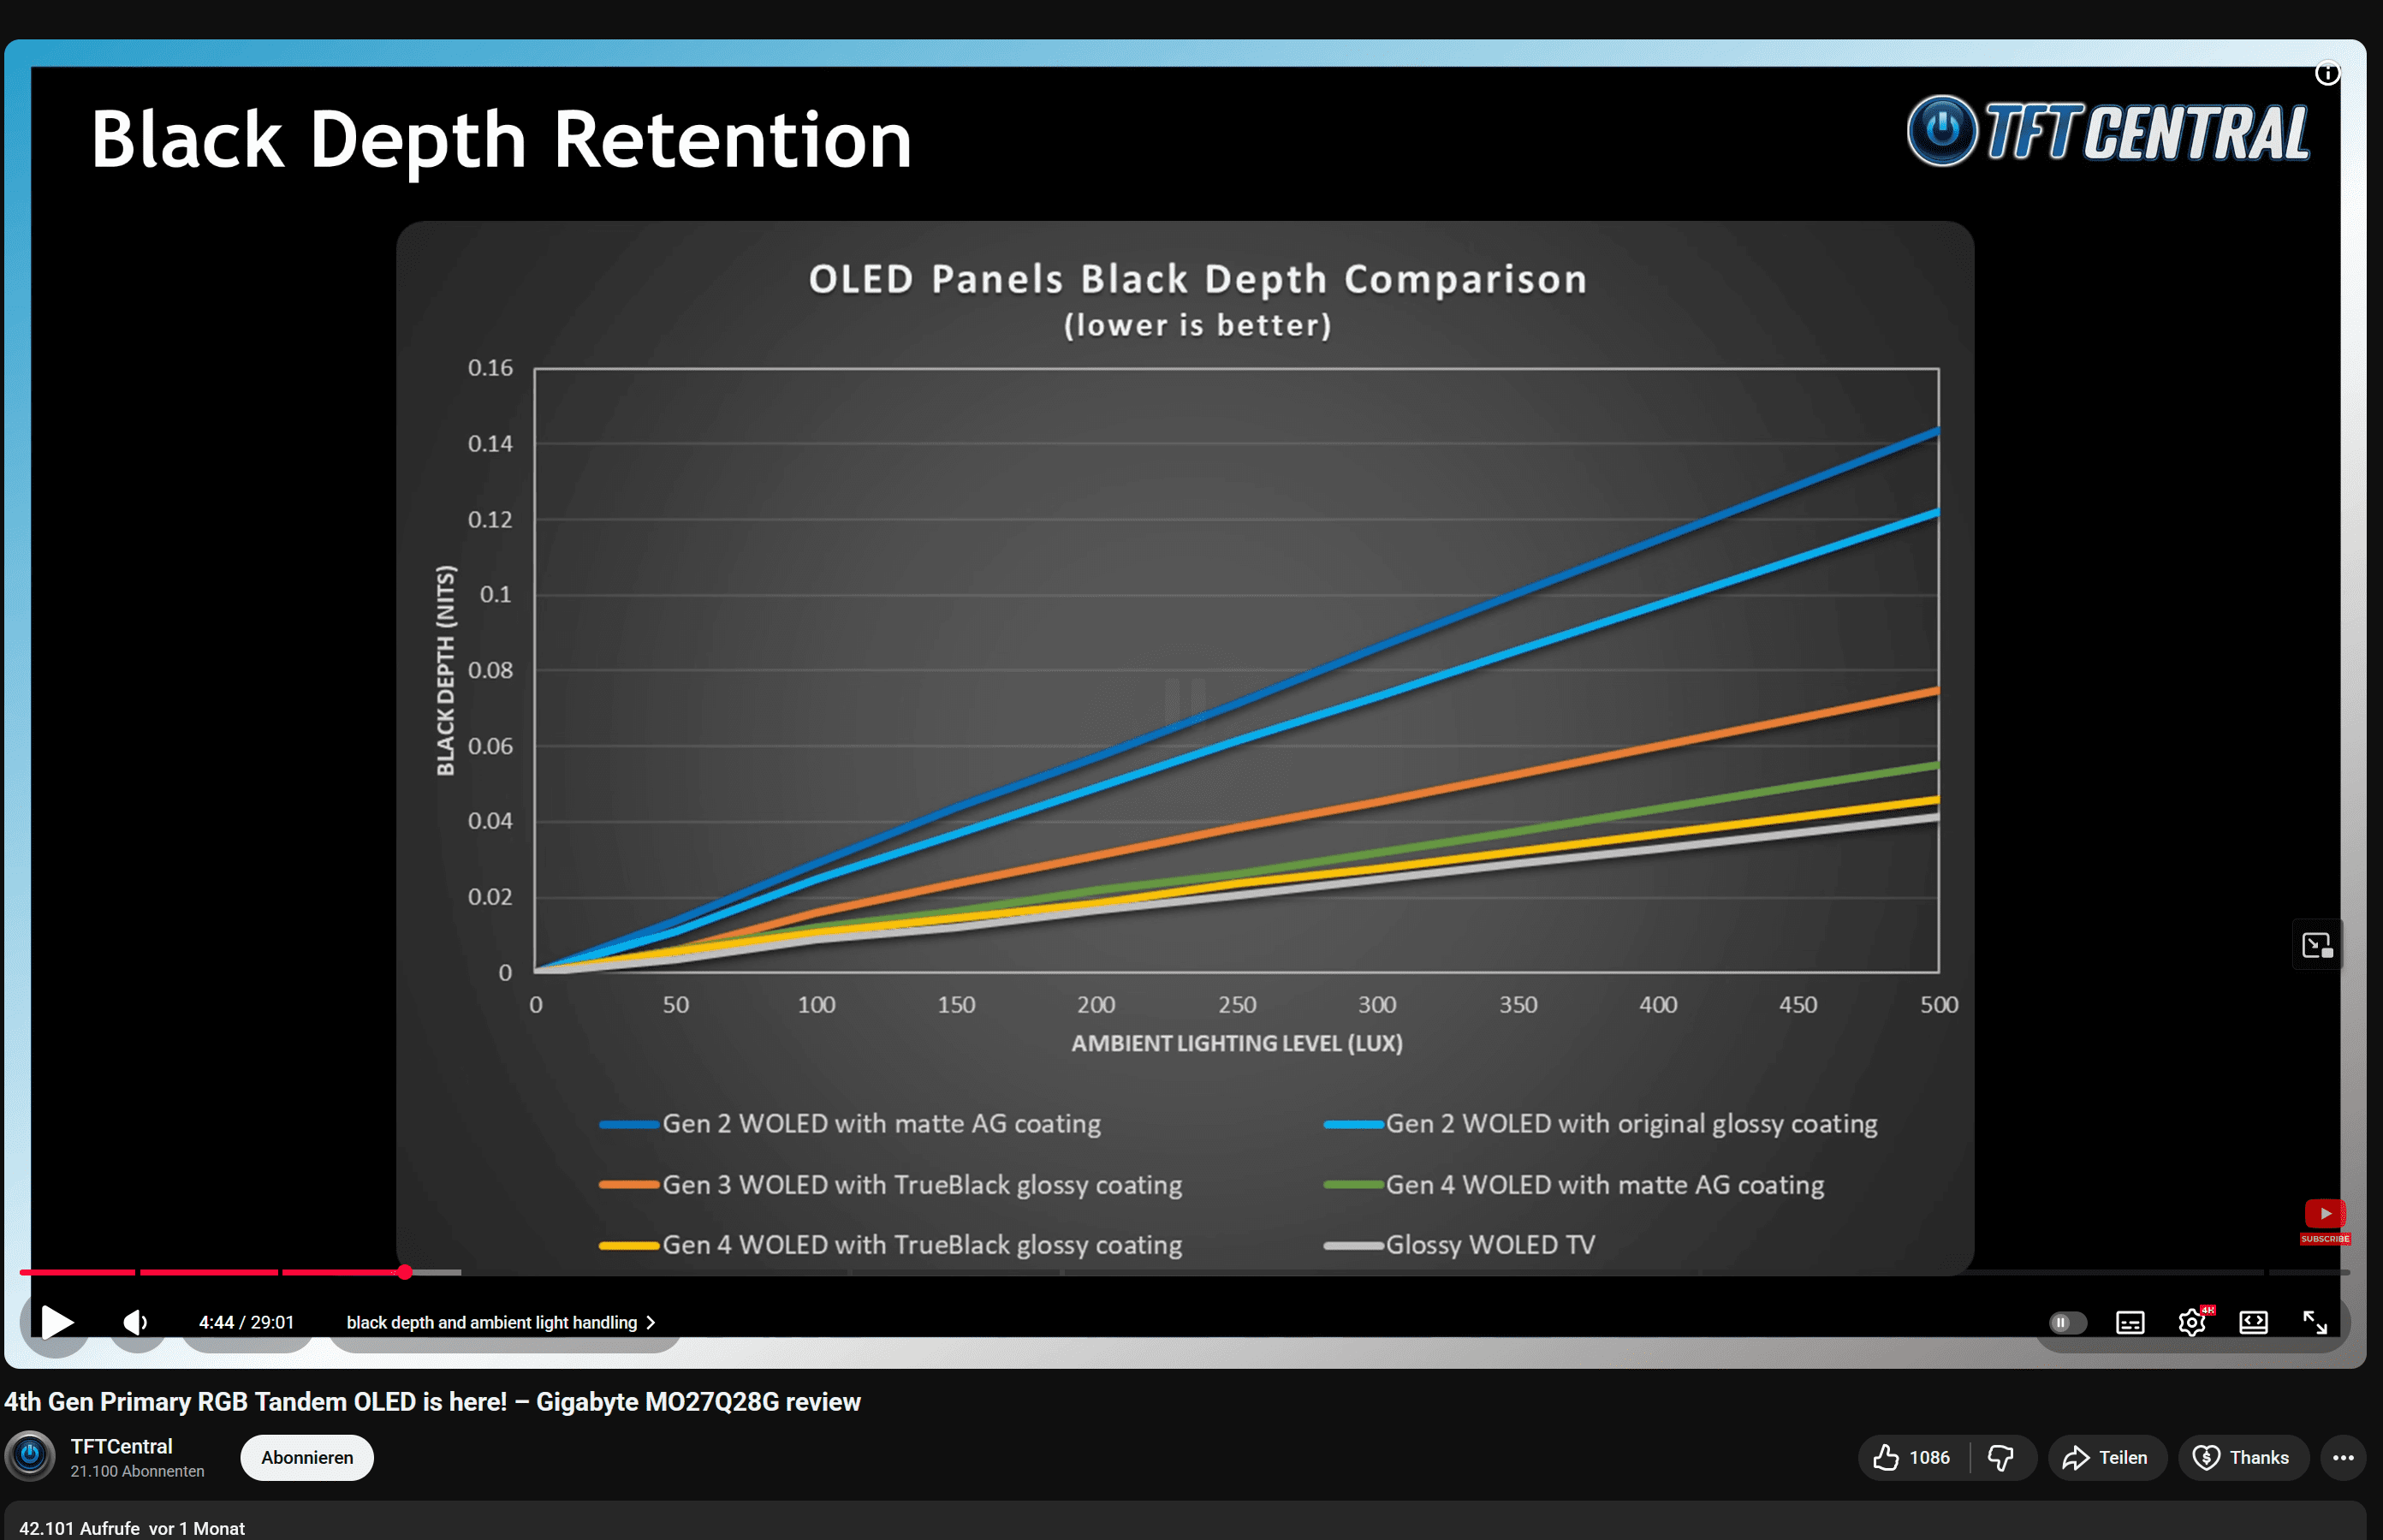Open the miniplayer overlay button

2316,945
